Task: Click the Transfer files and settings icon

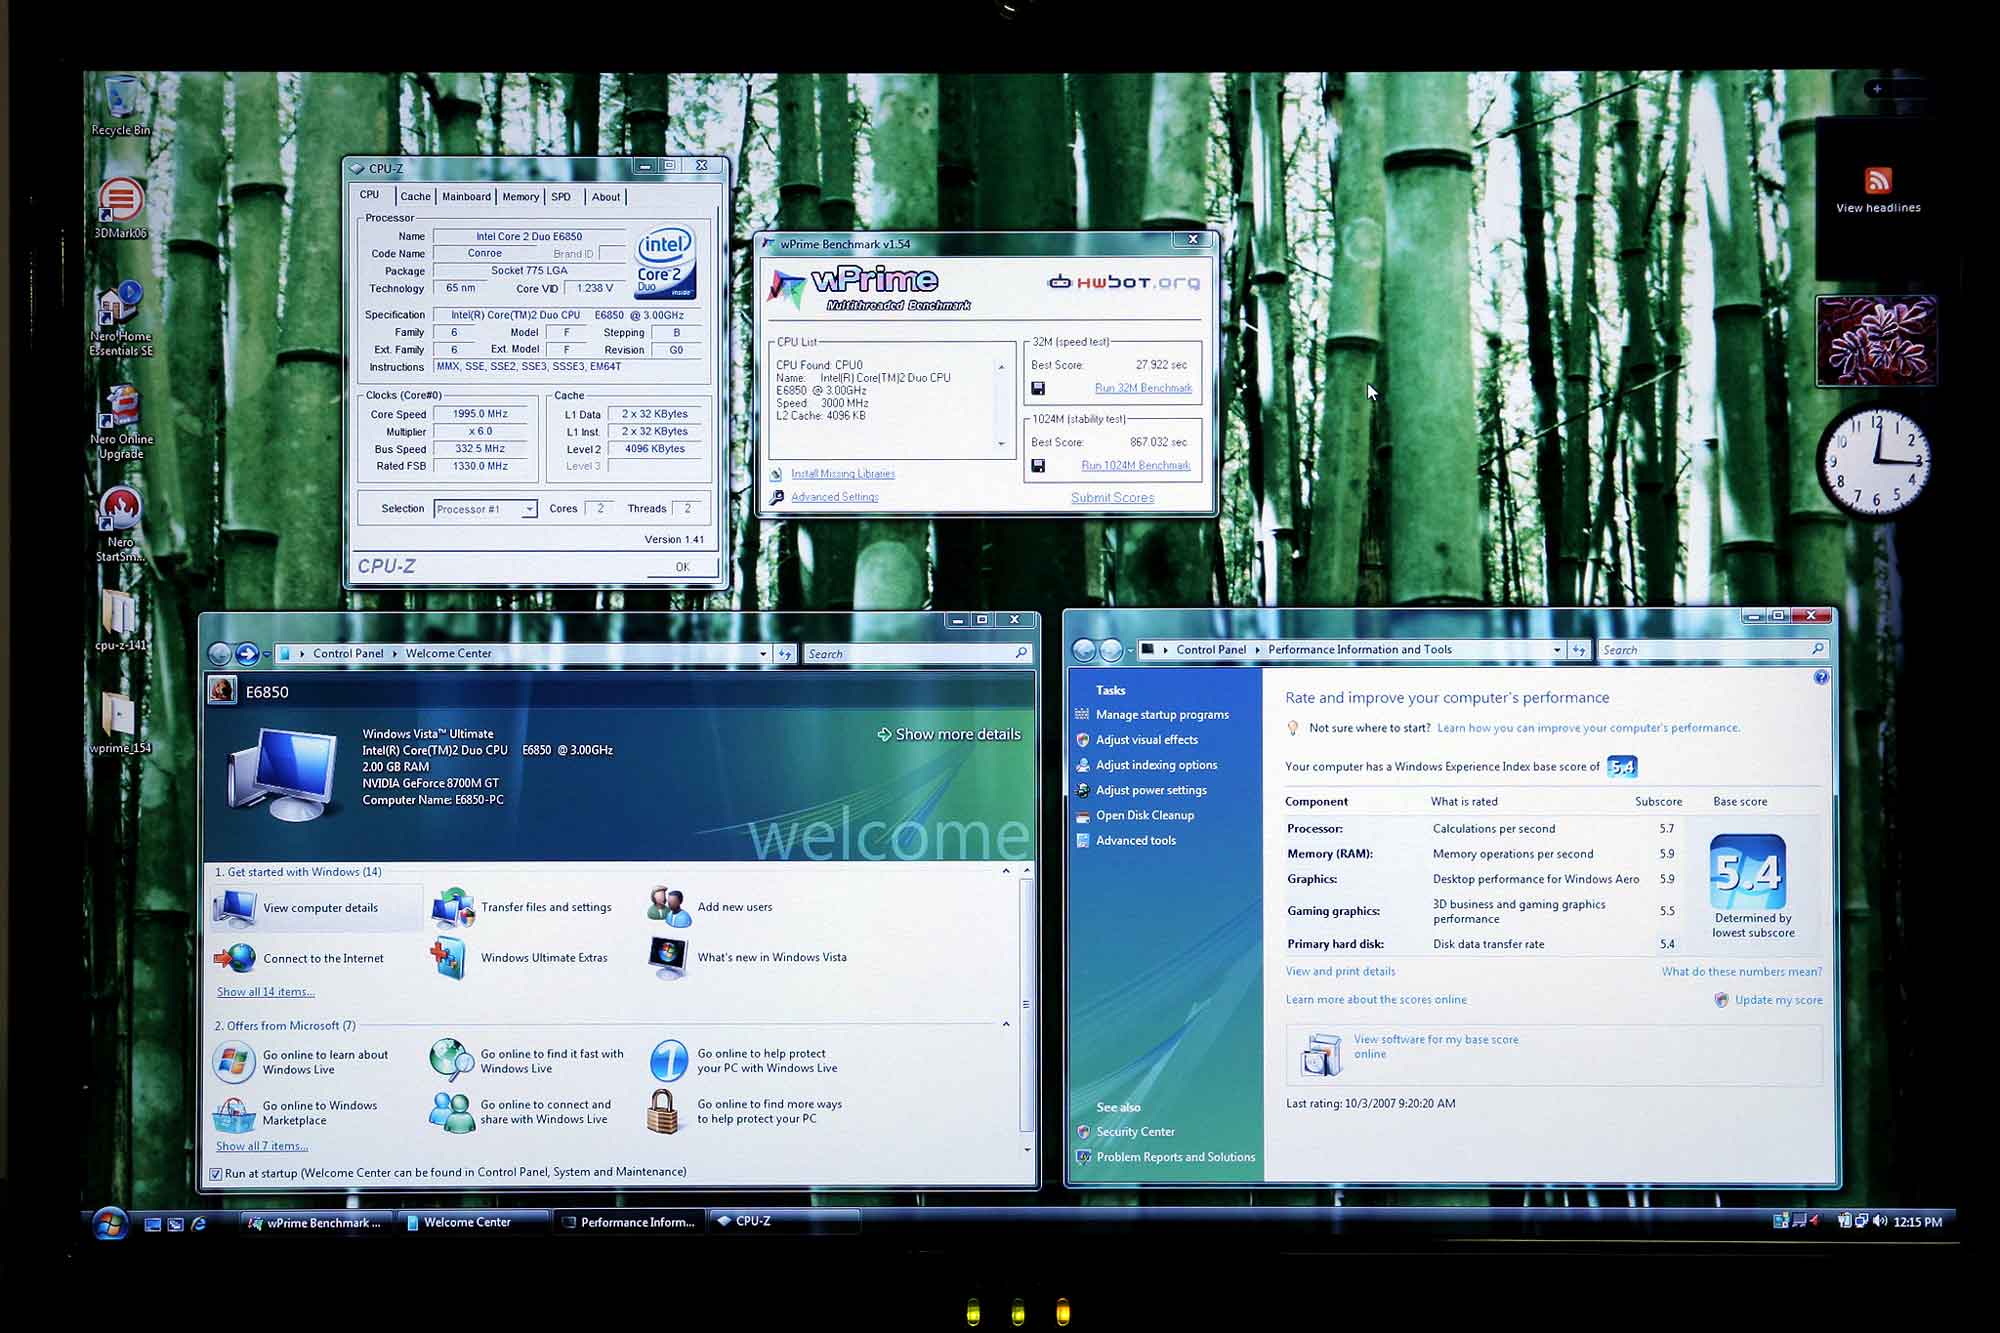Action: 452,907
